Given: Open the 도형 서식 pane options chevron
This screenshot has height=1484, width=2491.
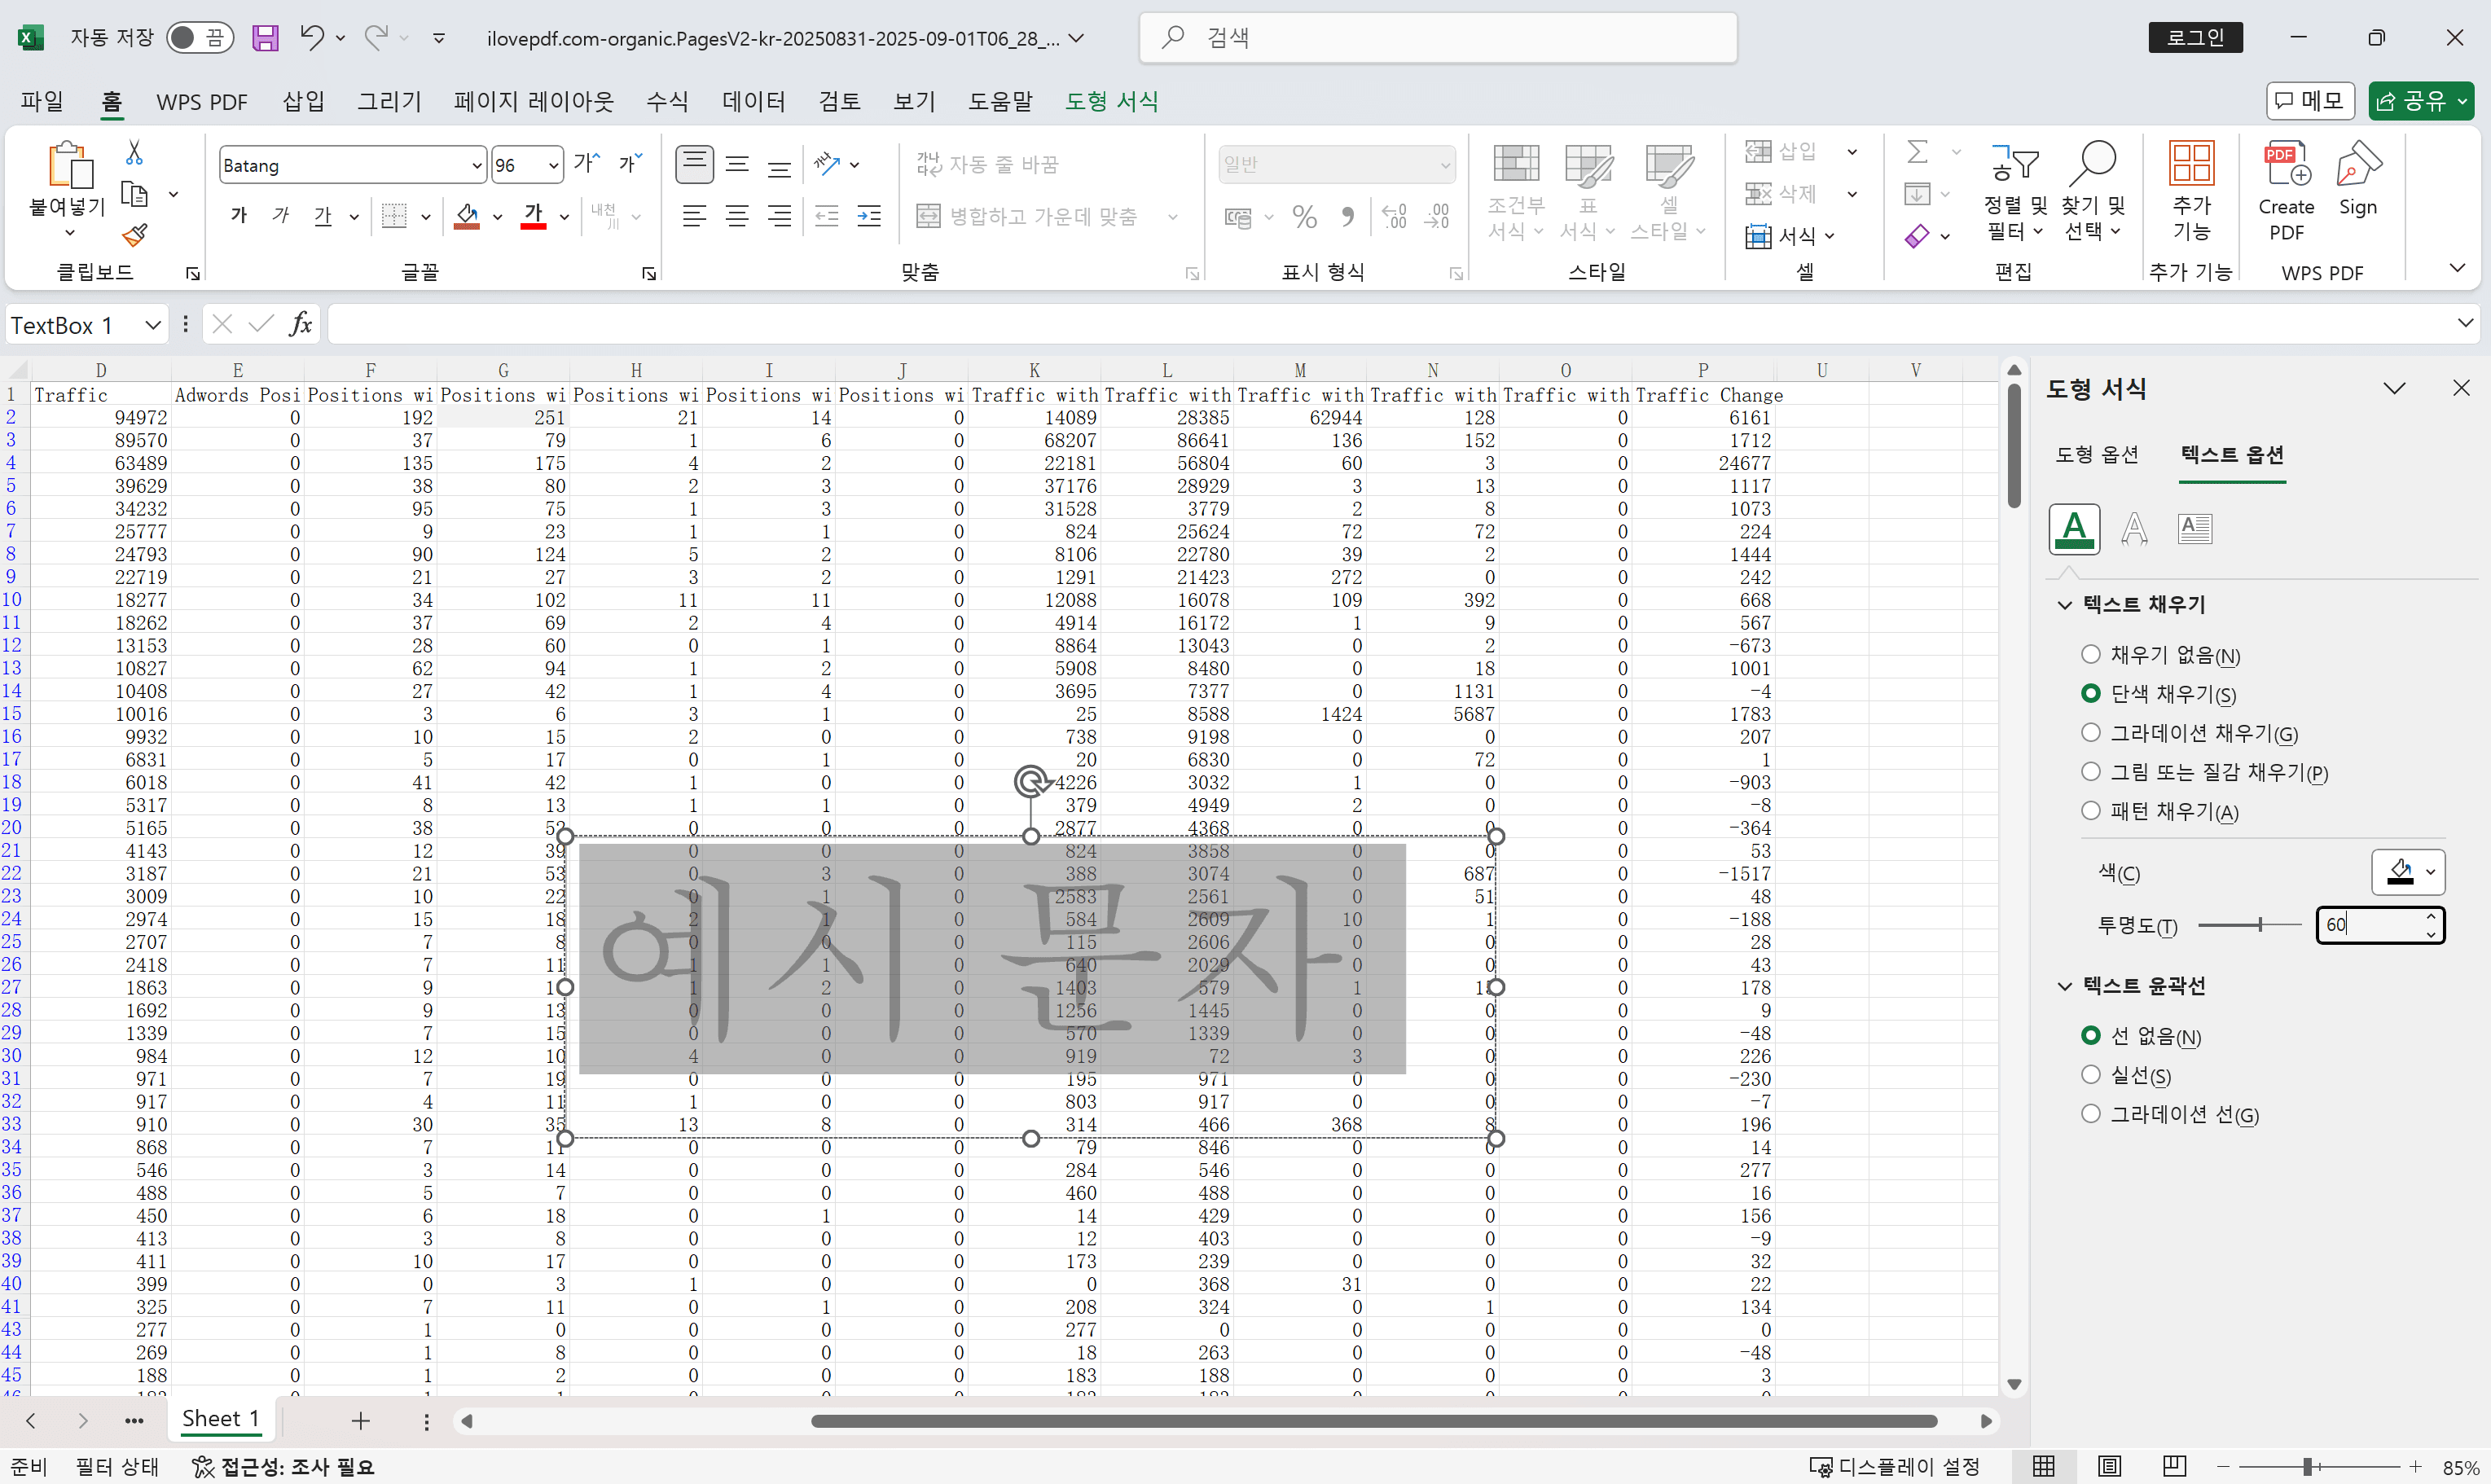Looking at the screenshot, I should pos(2393,388).
